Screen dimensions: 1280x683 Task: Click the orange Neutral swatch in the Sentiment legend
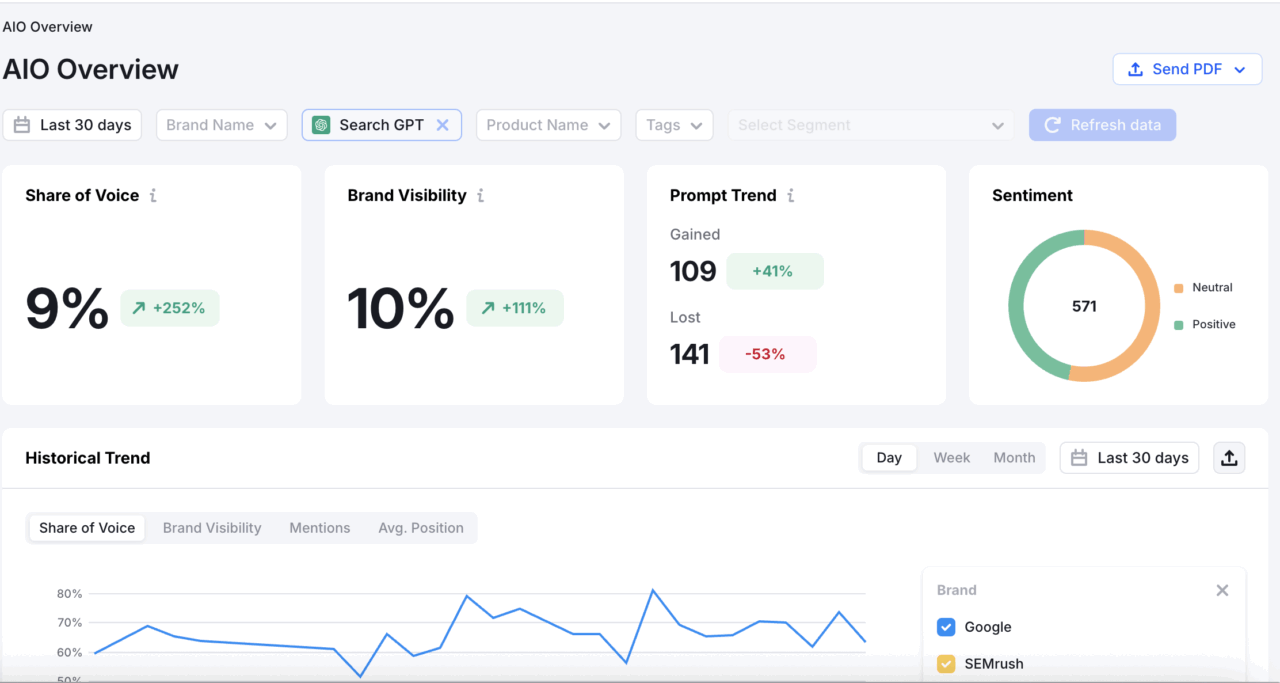pos(1179,287)
